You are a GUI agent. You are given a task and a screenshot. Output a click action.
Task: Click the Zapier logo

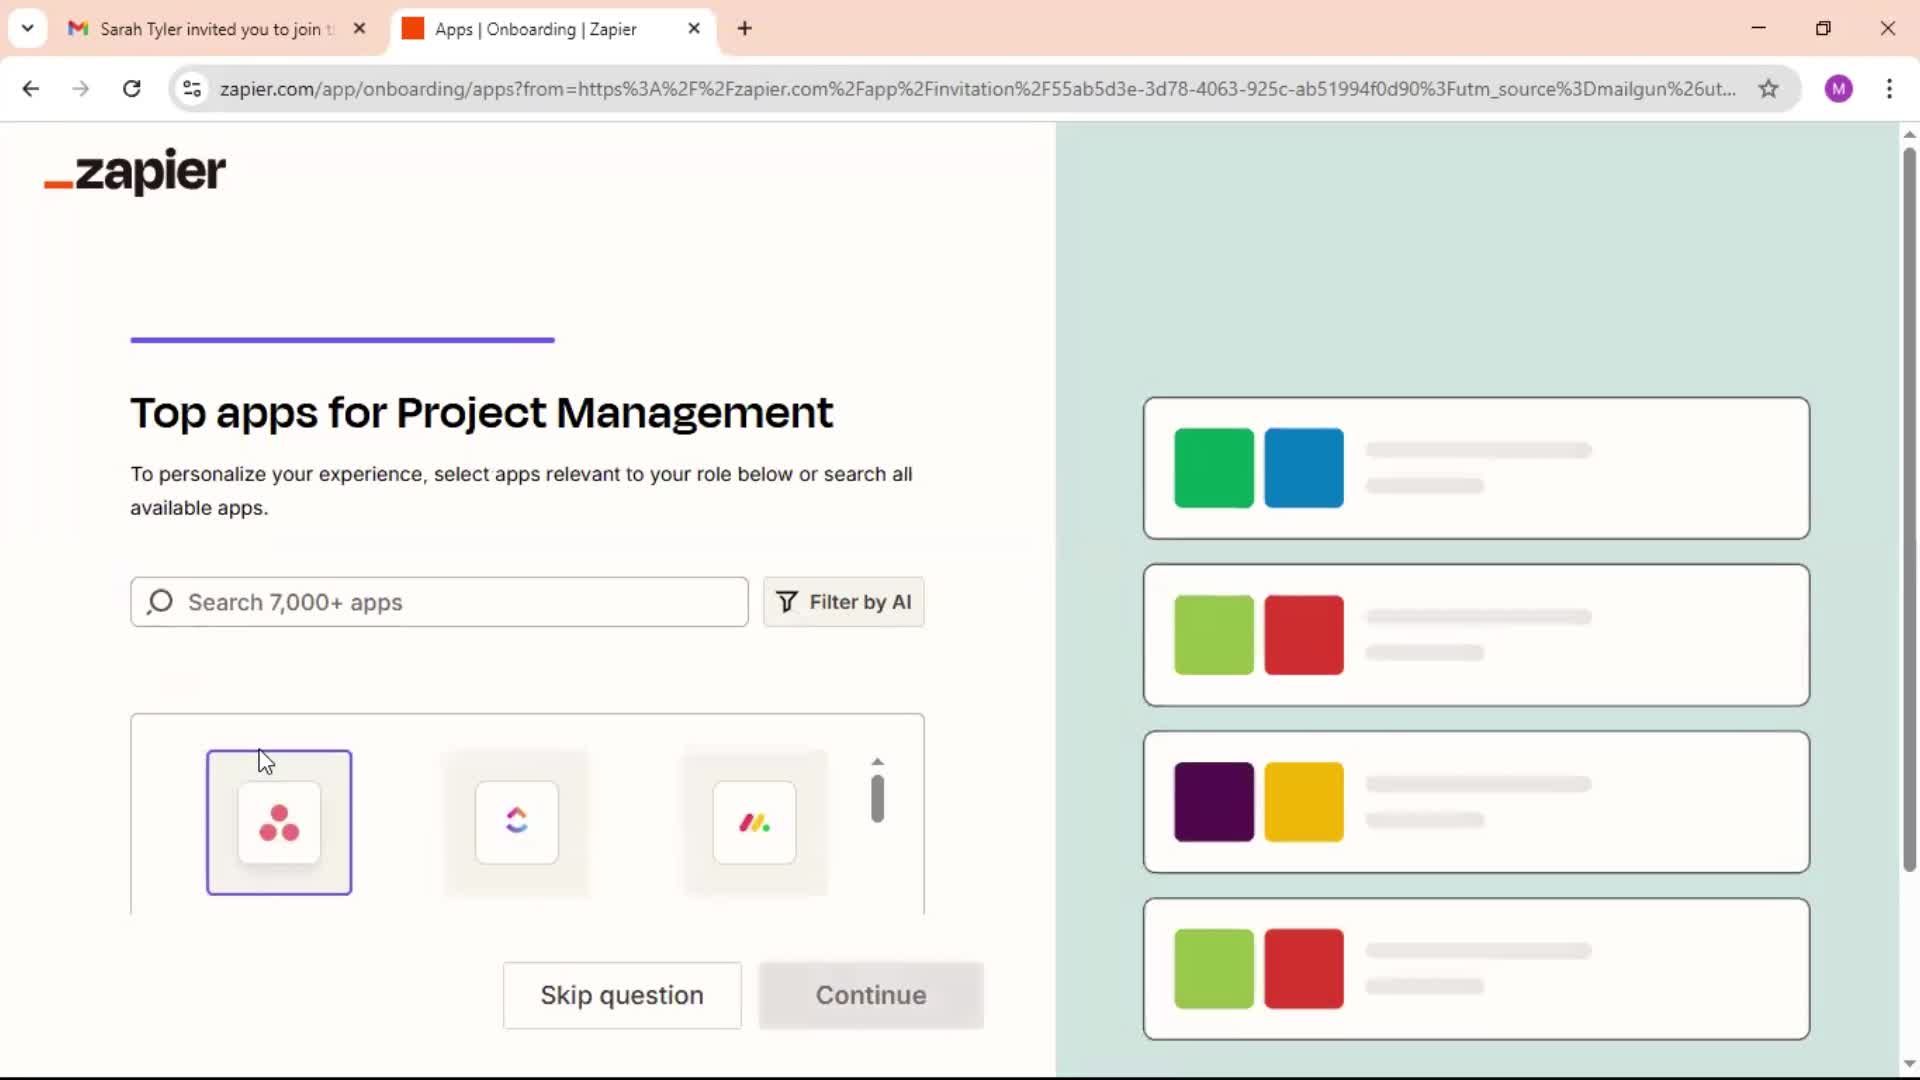click(x=135, y=171)
